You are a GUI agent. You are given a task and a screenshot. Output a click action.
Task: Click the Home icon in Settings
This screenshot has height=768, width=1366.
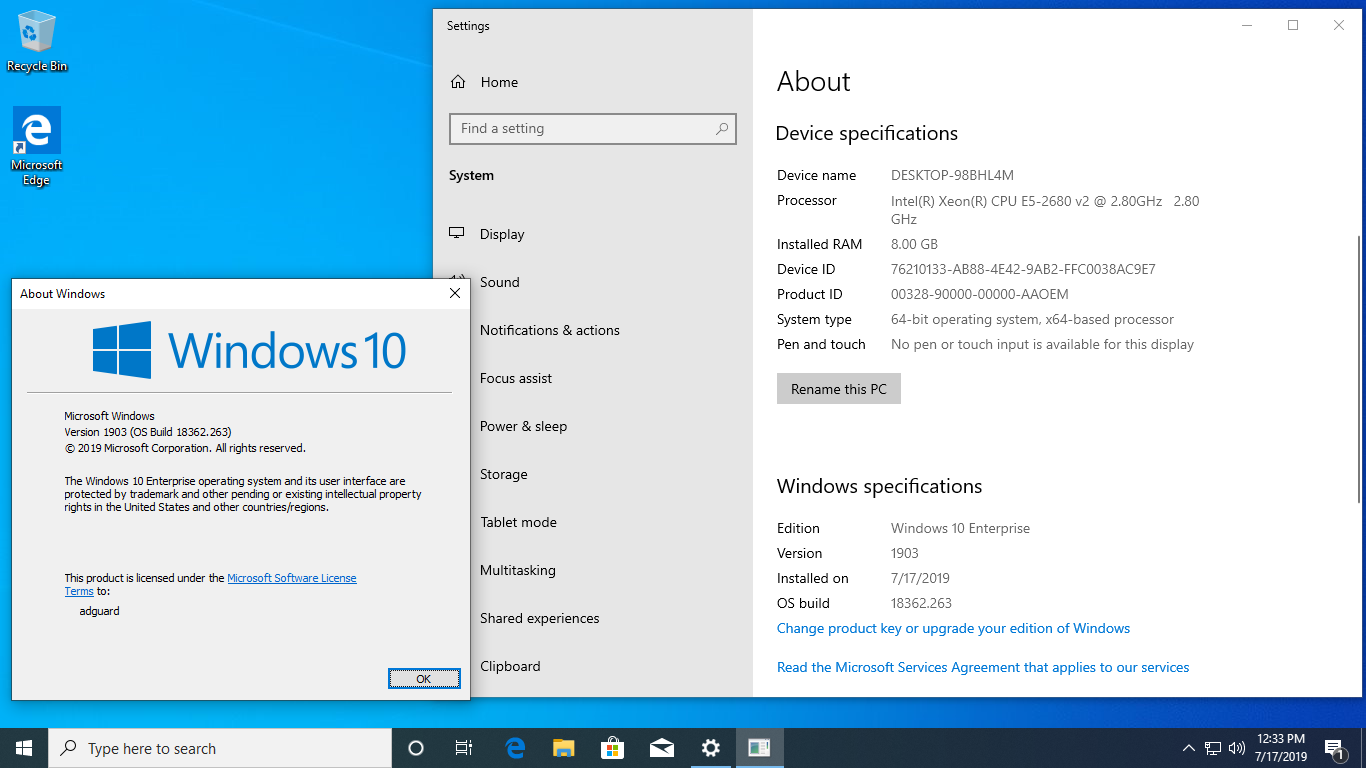(458, 82)
